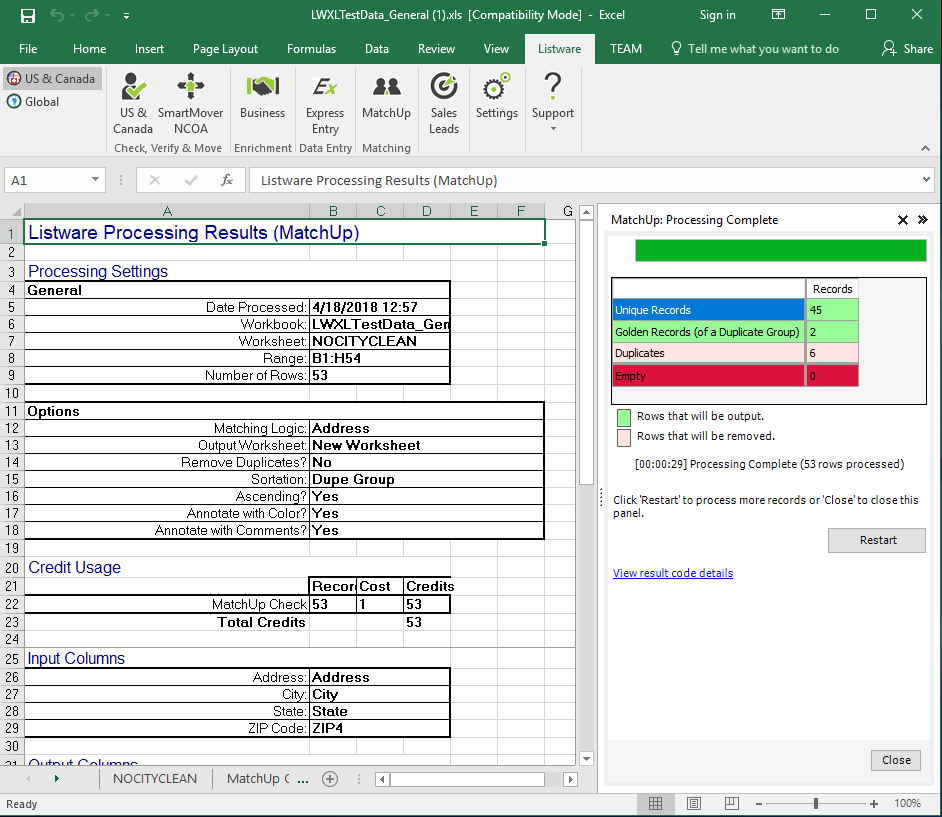Click the Sales Leads icon

(x=444, y=103)
